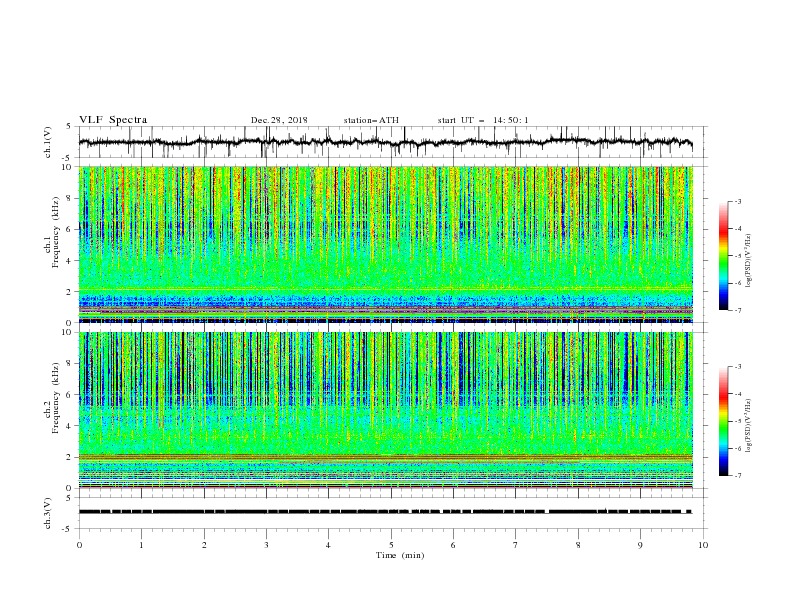Click the ch.2 frequency axis "2" tick label
792x612 pixels.
pyautogui.click(x=70, y=457)
